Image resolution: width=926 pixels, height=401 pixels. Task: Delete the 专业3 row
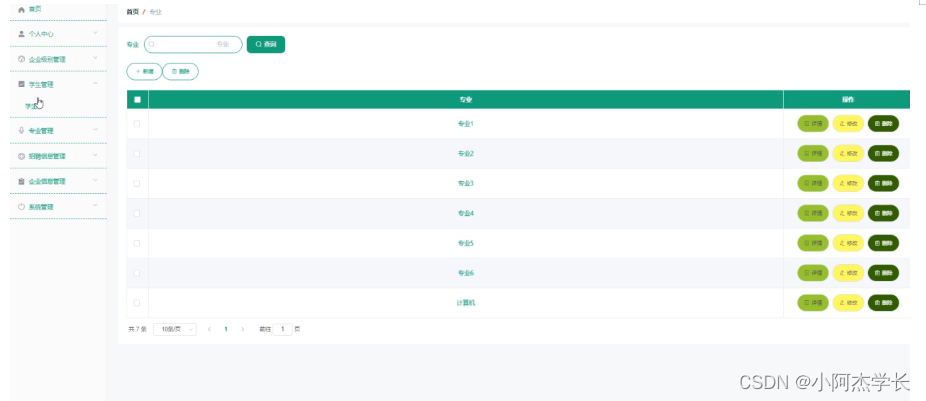[x=883, y=183]
